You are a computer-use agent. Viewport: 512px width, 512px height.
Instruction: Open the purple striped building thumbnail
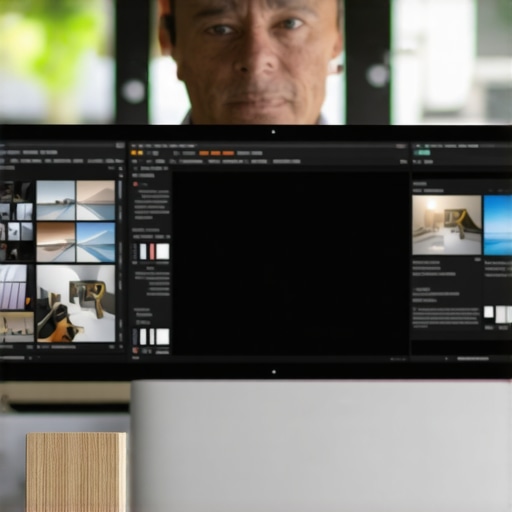(x=13, y=287)
